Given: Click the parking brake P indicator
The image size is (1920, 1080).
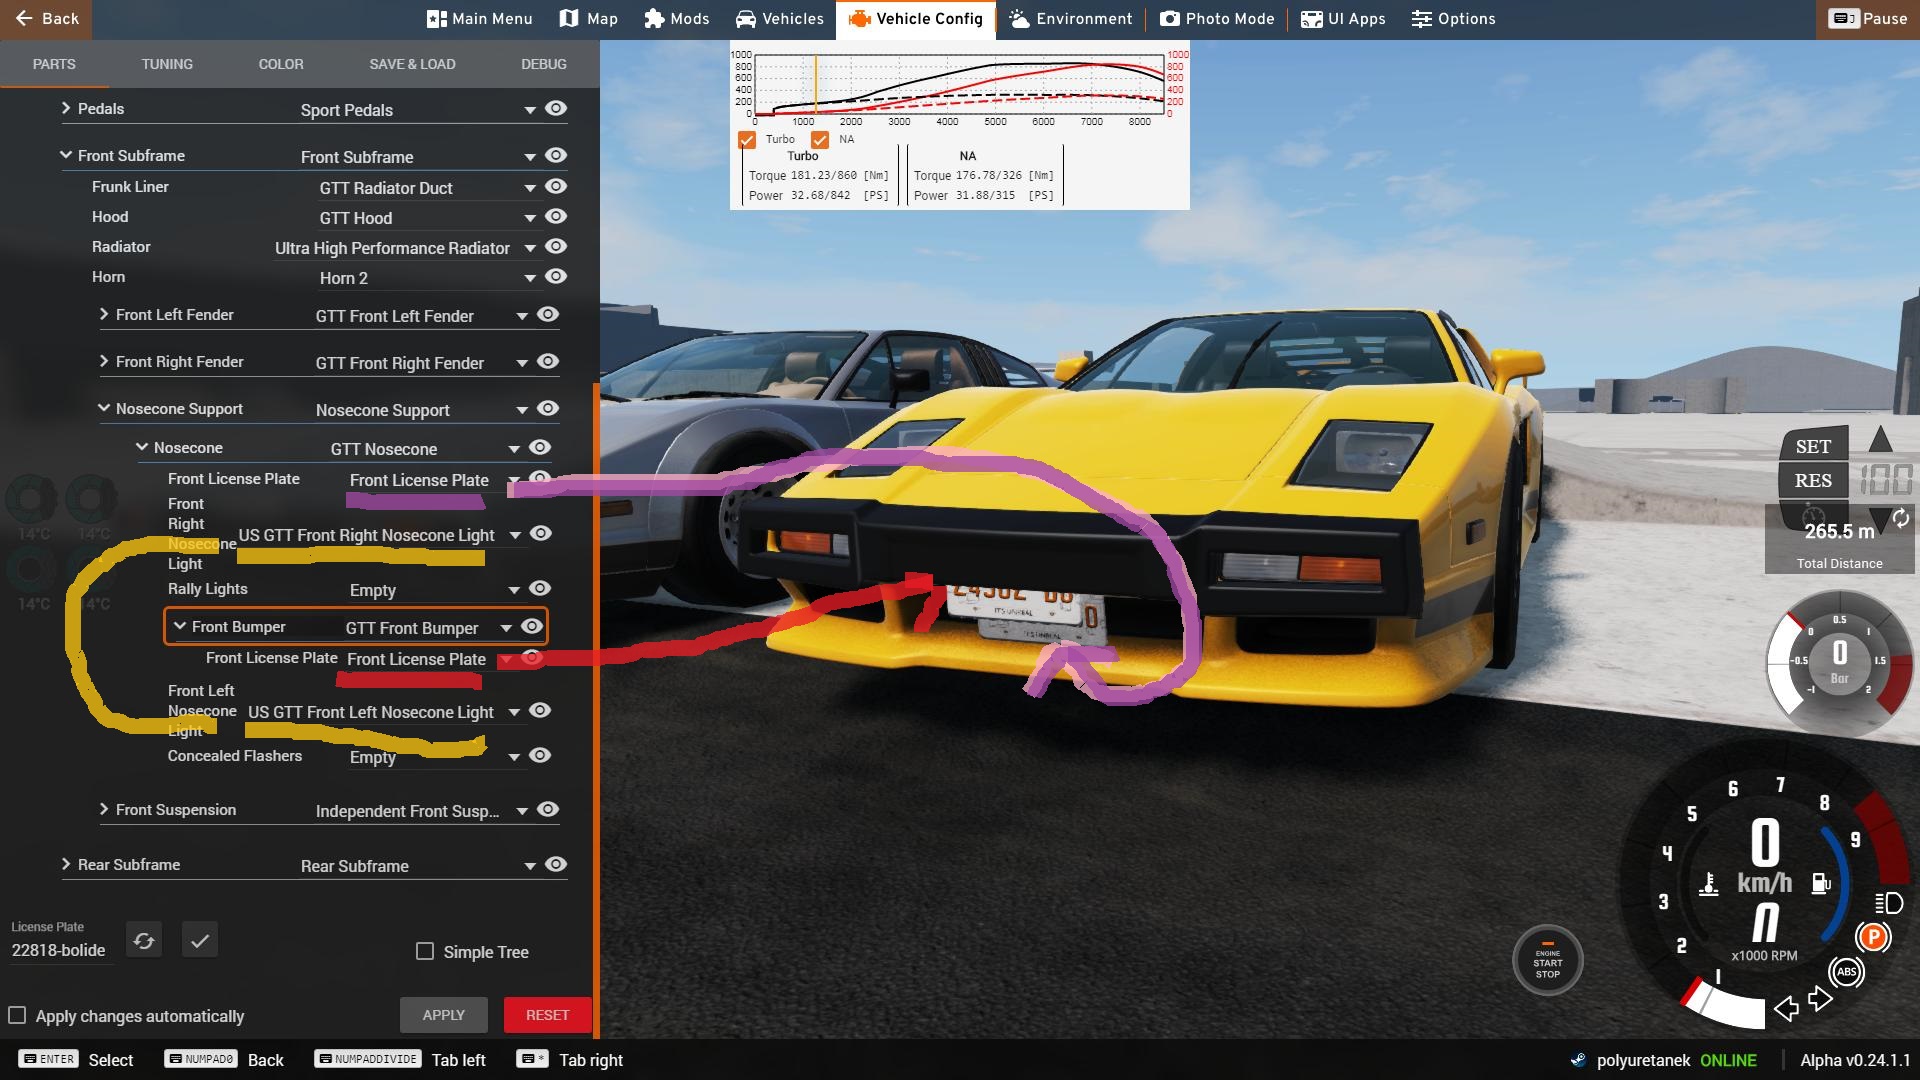Looking at the screenshot, I should coord(1873,937).
